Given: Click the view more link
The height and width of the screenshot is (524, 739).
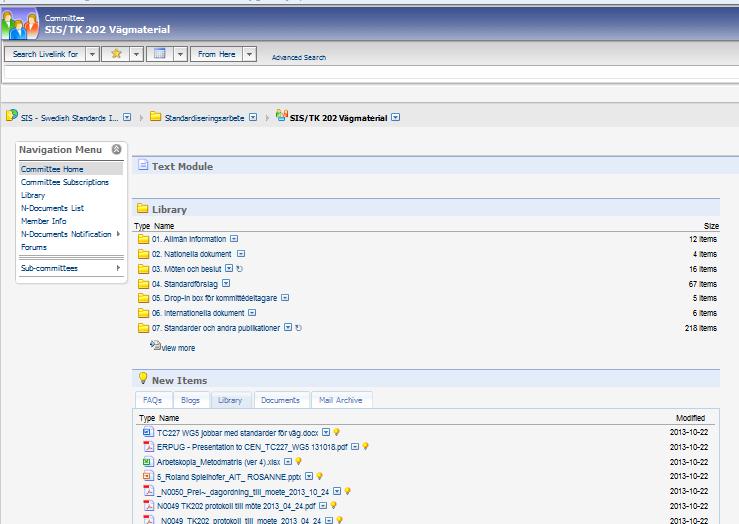Looking at the screenshot, I should click(x=178, y=348).
